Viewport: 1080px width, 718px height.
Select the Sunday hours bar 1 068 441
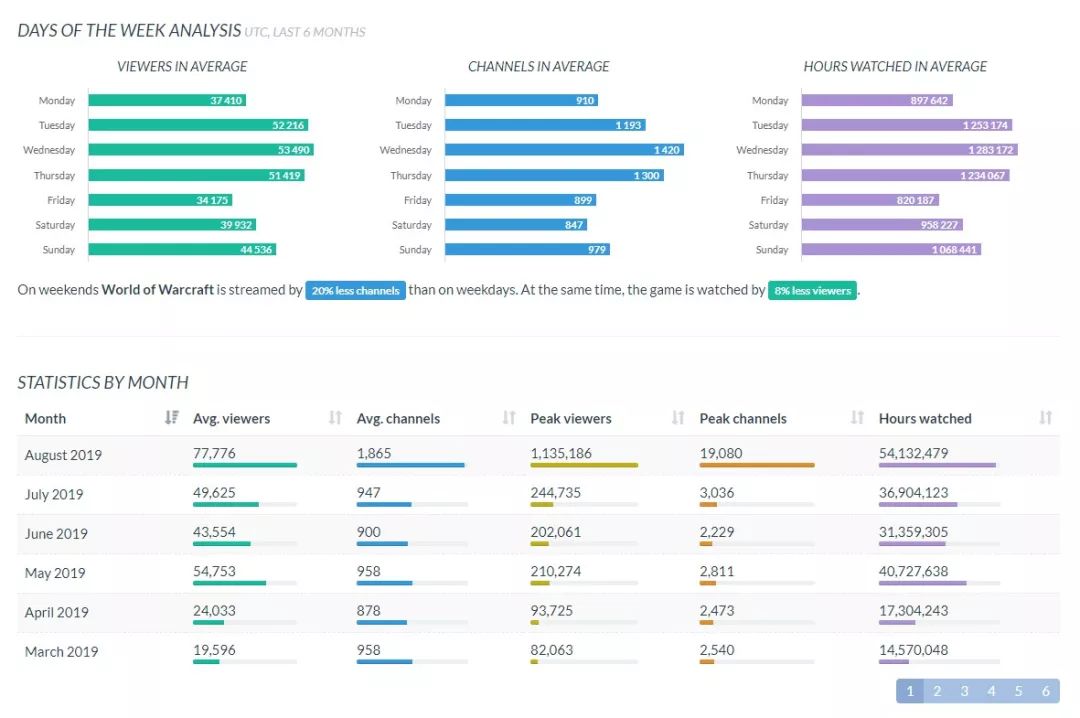tap(892, 249)
